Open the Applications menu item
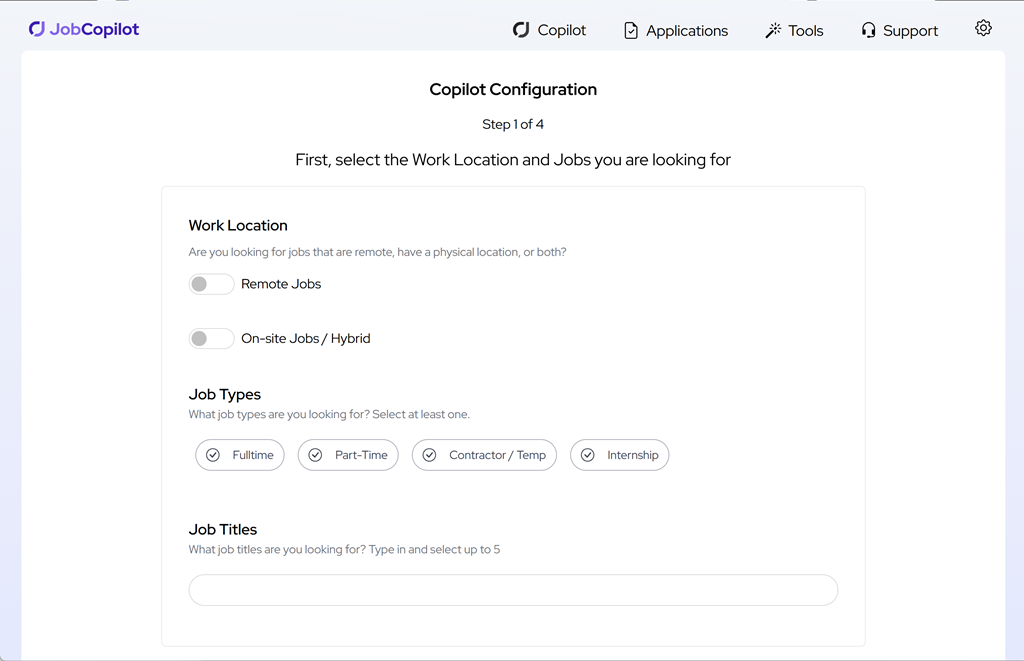This screenshot has height=661, width=1024. [x=676, y=31]
